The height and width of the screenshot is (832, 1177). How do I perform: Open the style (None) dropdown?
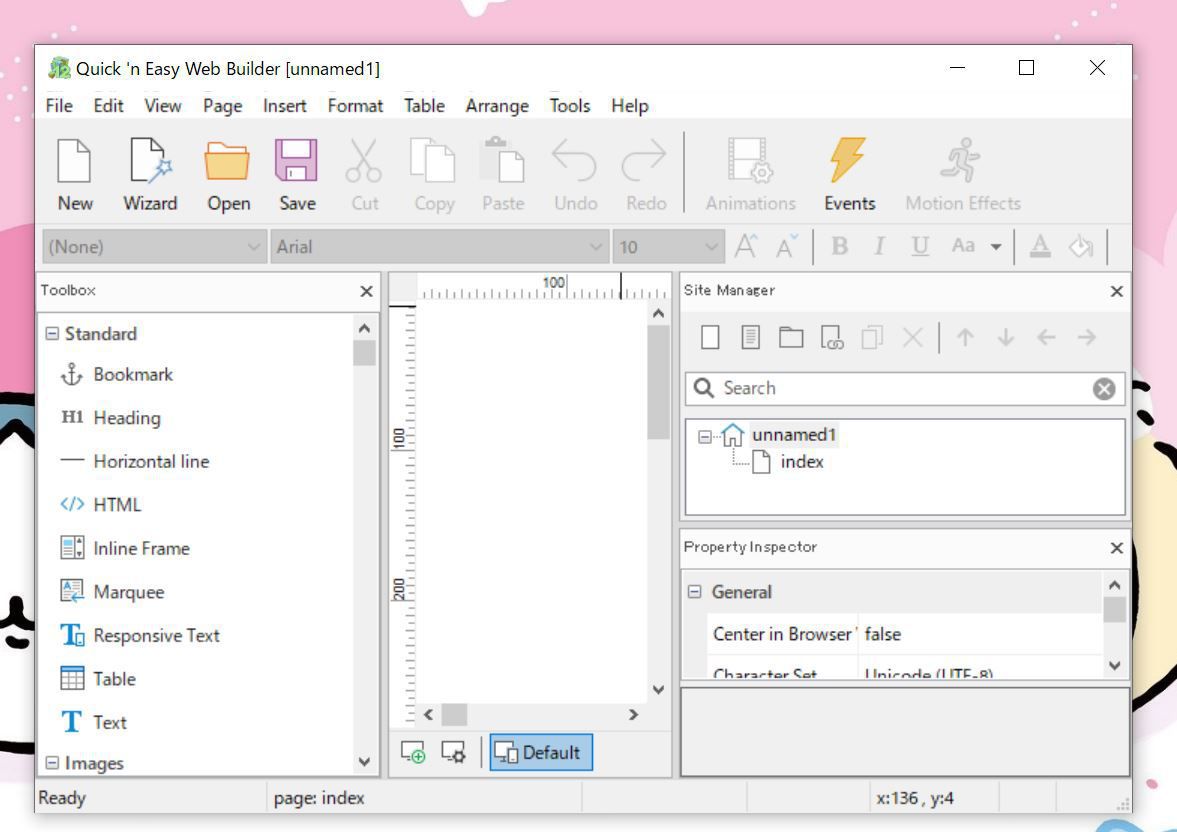pyautogui.click(x=155, y=246)
